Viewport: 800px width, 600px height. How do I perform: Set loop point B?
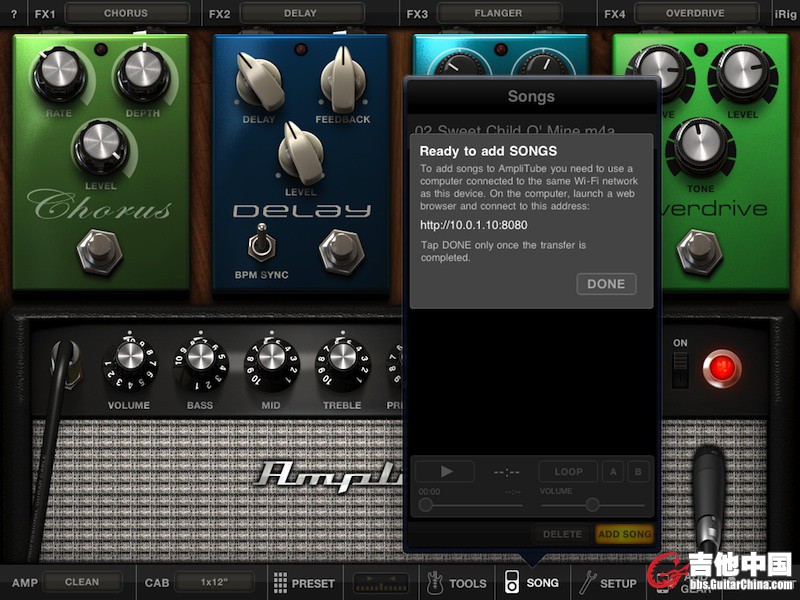(638, 472)
